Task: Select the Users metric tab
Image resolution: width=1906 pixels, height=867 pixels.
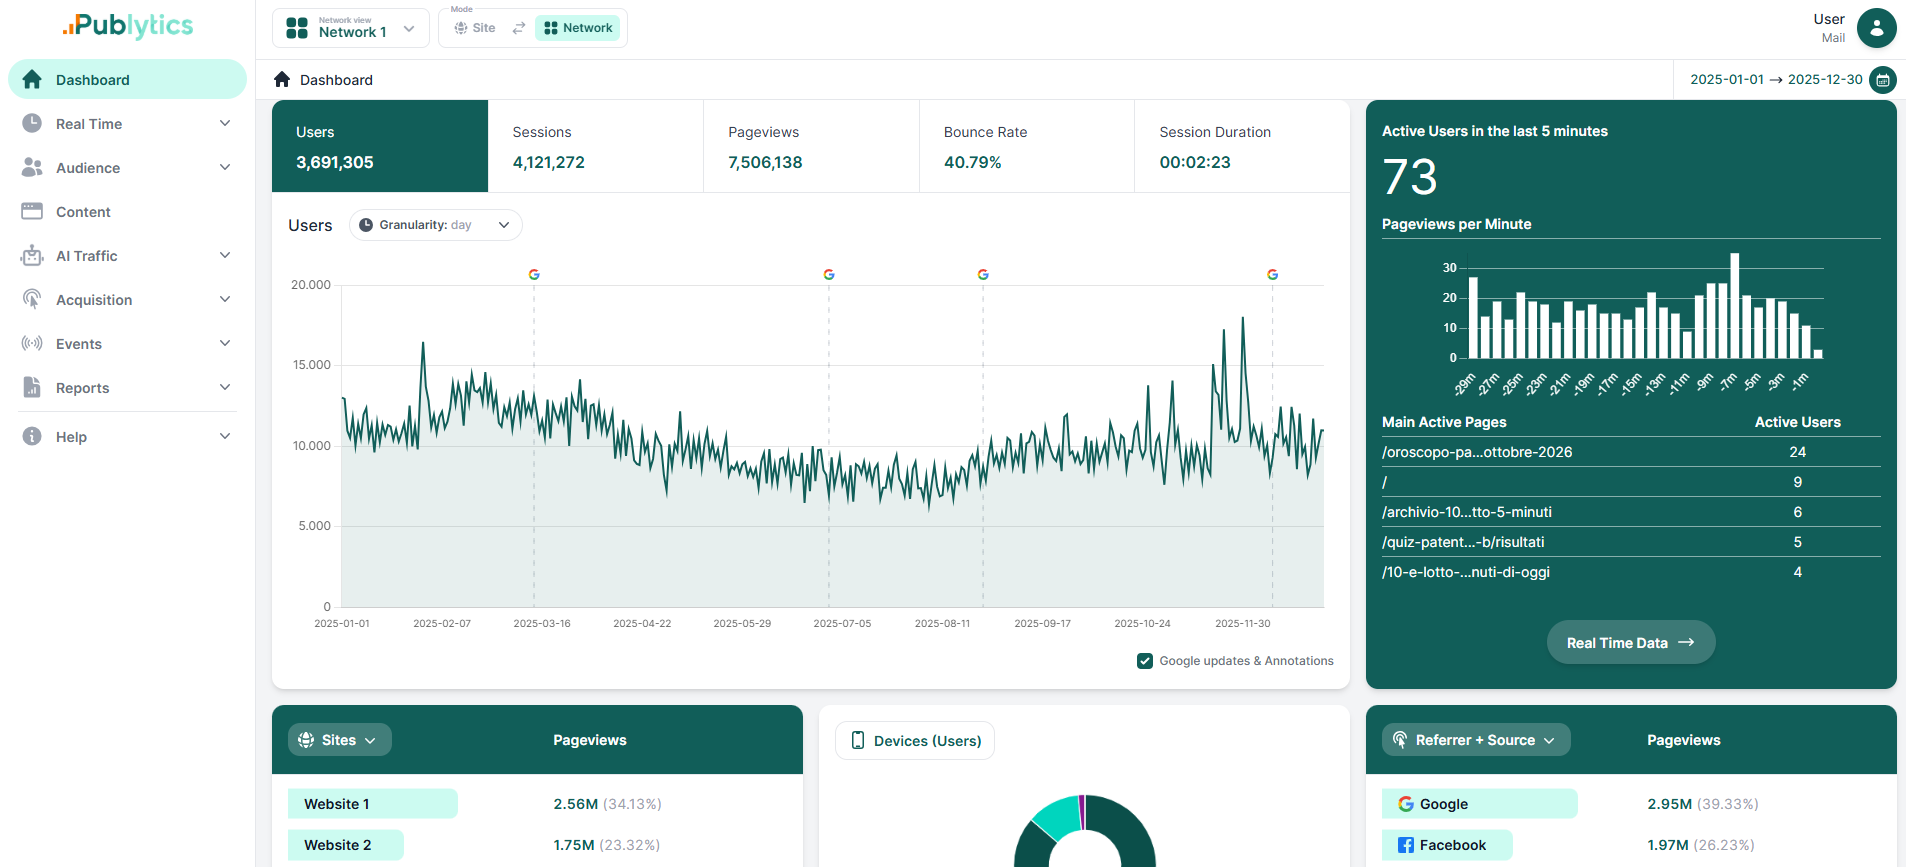Action: tap(380, 146)
